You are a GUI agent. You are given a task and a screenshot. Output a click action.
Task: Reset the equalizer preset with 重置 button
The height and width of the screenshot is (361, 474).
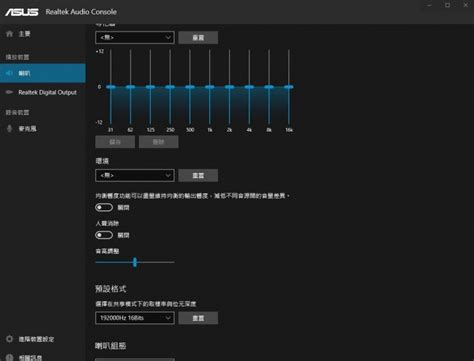198,37
